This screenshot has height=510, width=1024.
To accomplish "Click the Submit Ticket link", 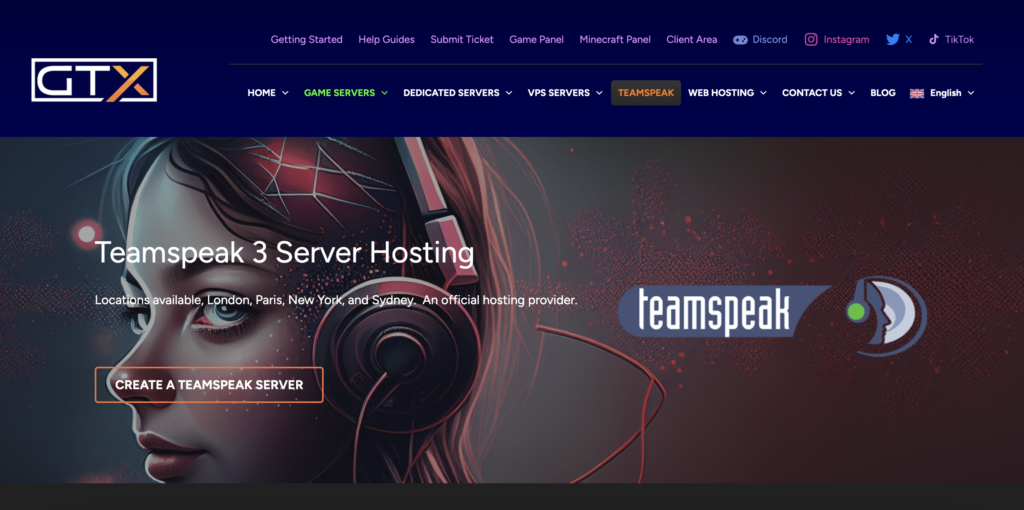I will 462,40.
